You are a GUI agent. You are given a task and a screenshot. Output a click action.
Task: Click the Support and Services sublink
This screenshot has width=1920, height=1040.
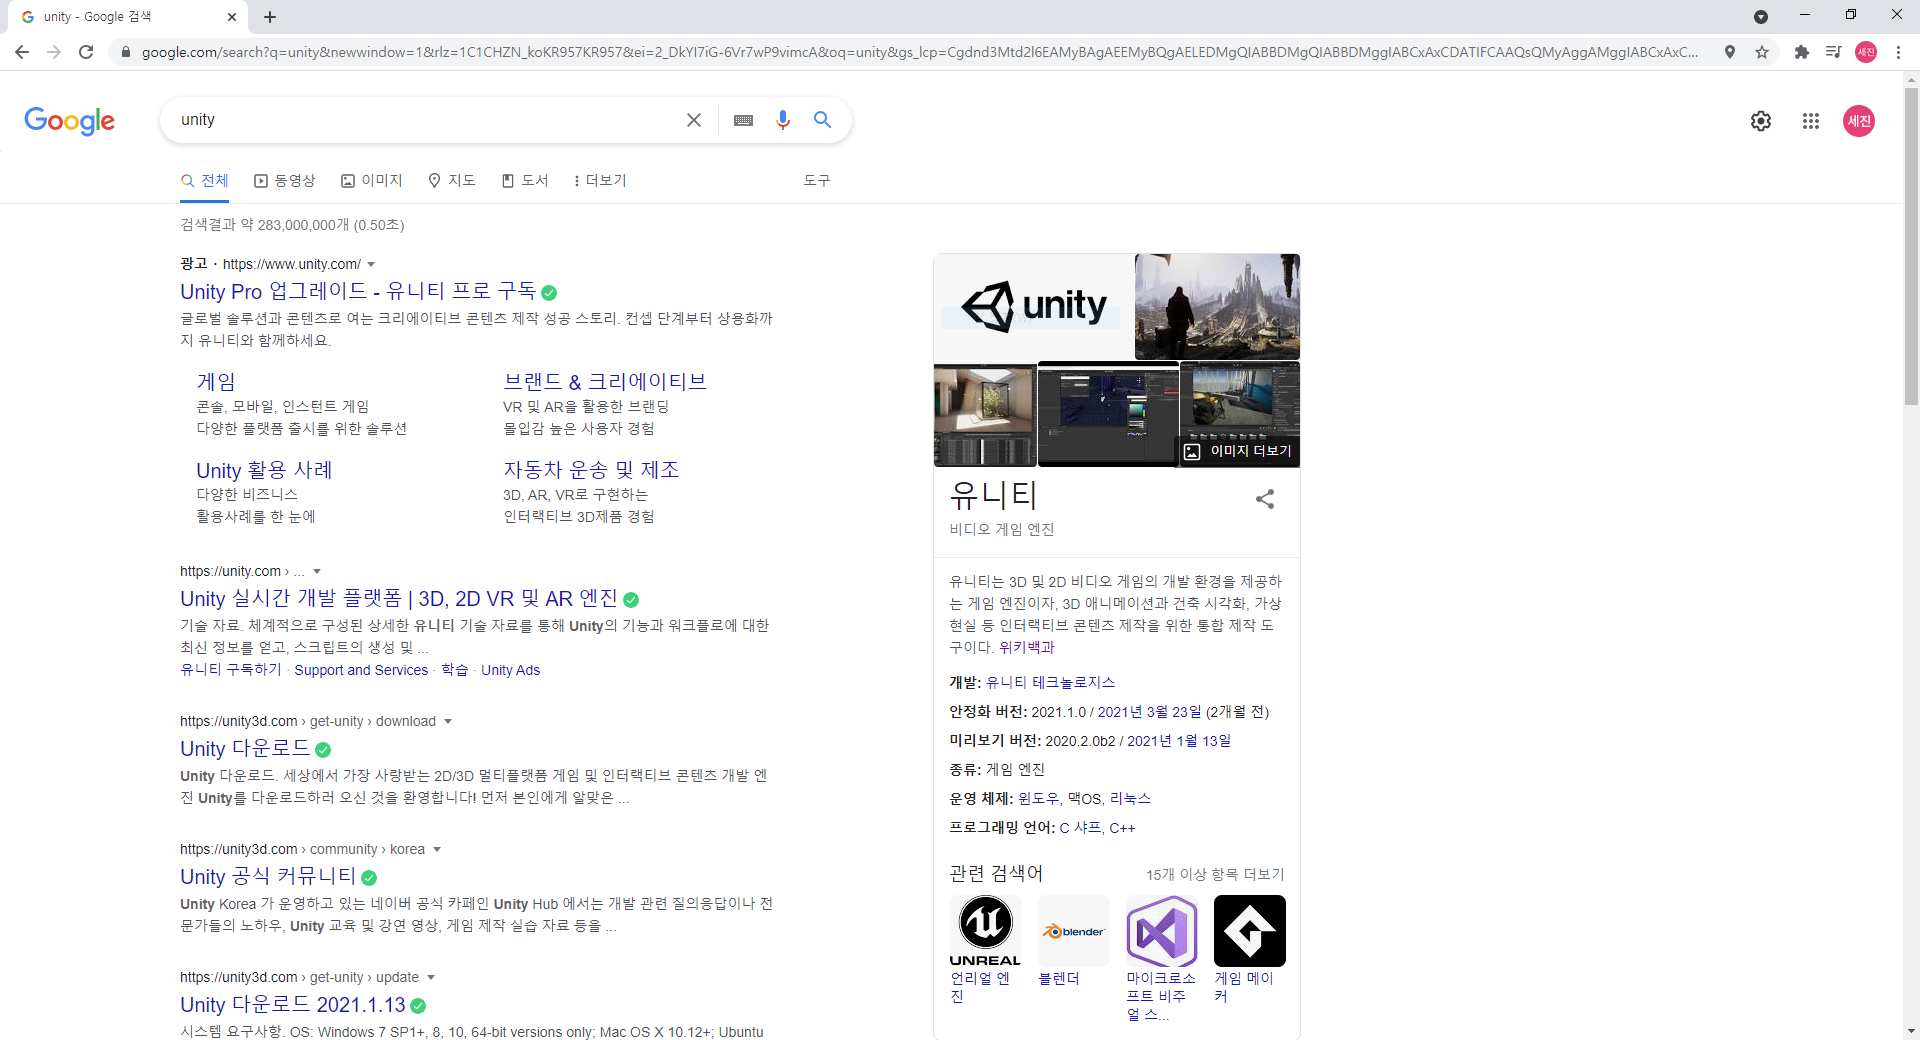[x=361, y=671]
